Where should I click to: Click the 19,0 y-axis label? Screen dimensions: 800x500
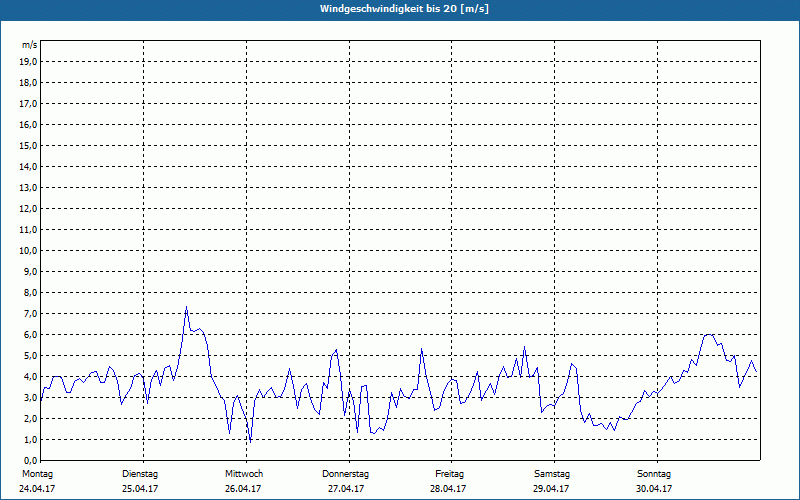[30, 62]
